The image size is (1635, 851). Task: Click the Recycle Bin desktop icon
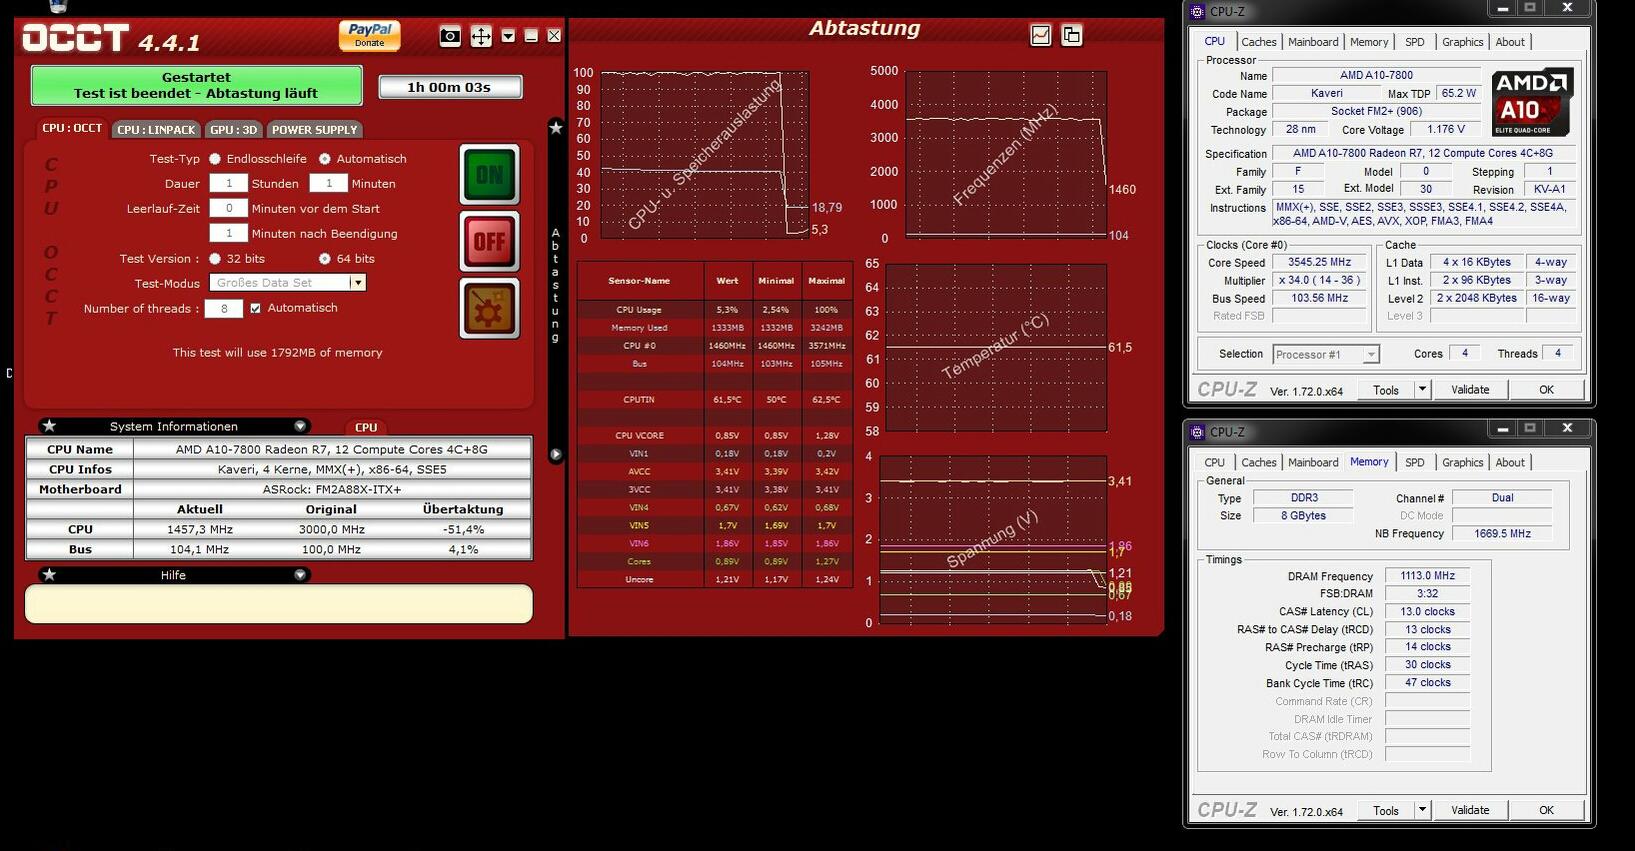tap(57, 5)
